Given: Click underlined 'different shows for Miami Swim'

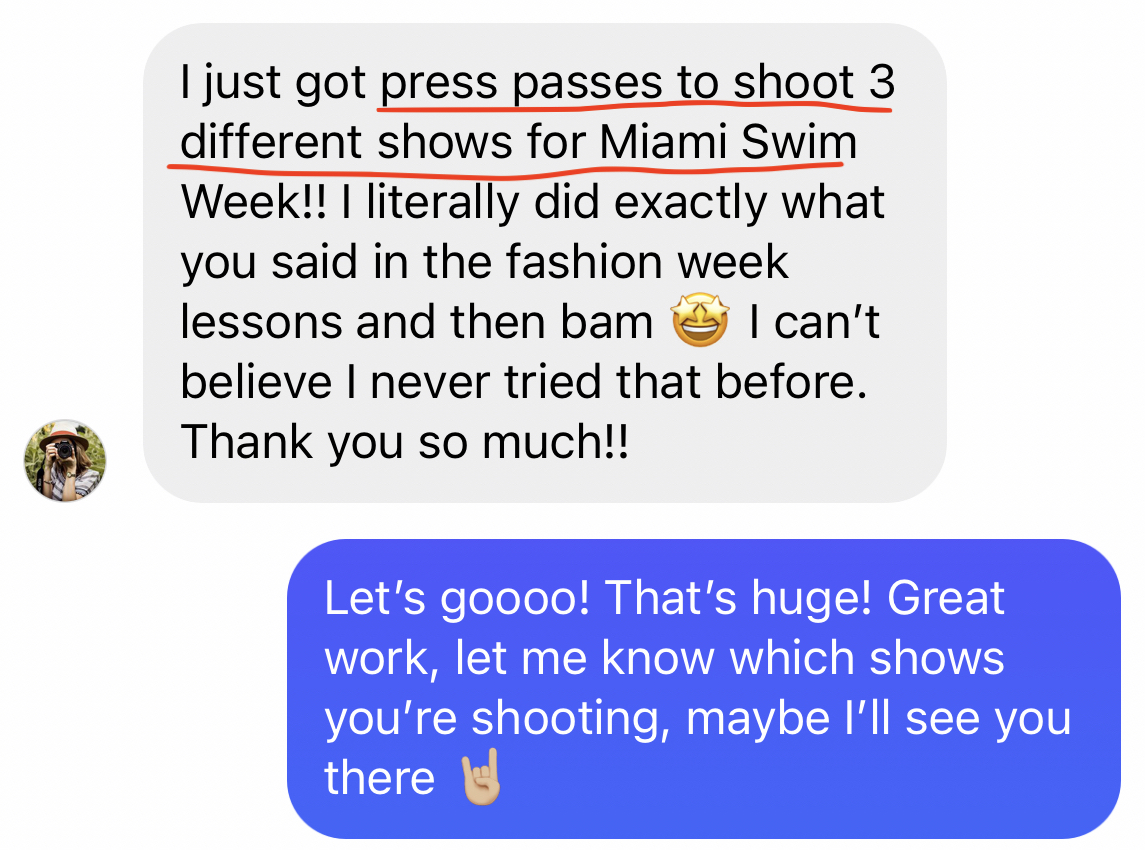Looking at the screenshot, I should (x=518, y=142).
